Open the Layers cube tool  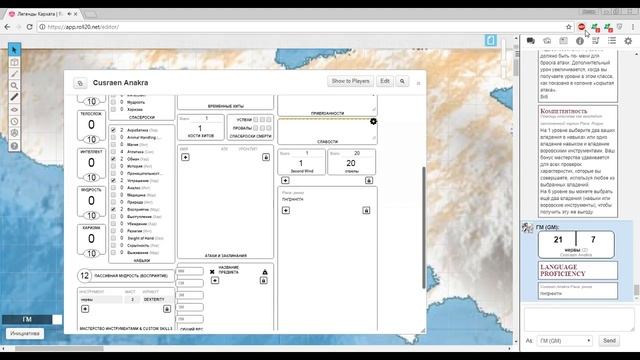pos(14,62)
